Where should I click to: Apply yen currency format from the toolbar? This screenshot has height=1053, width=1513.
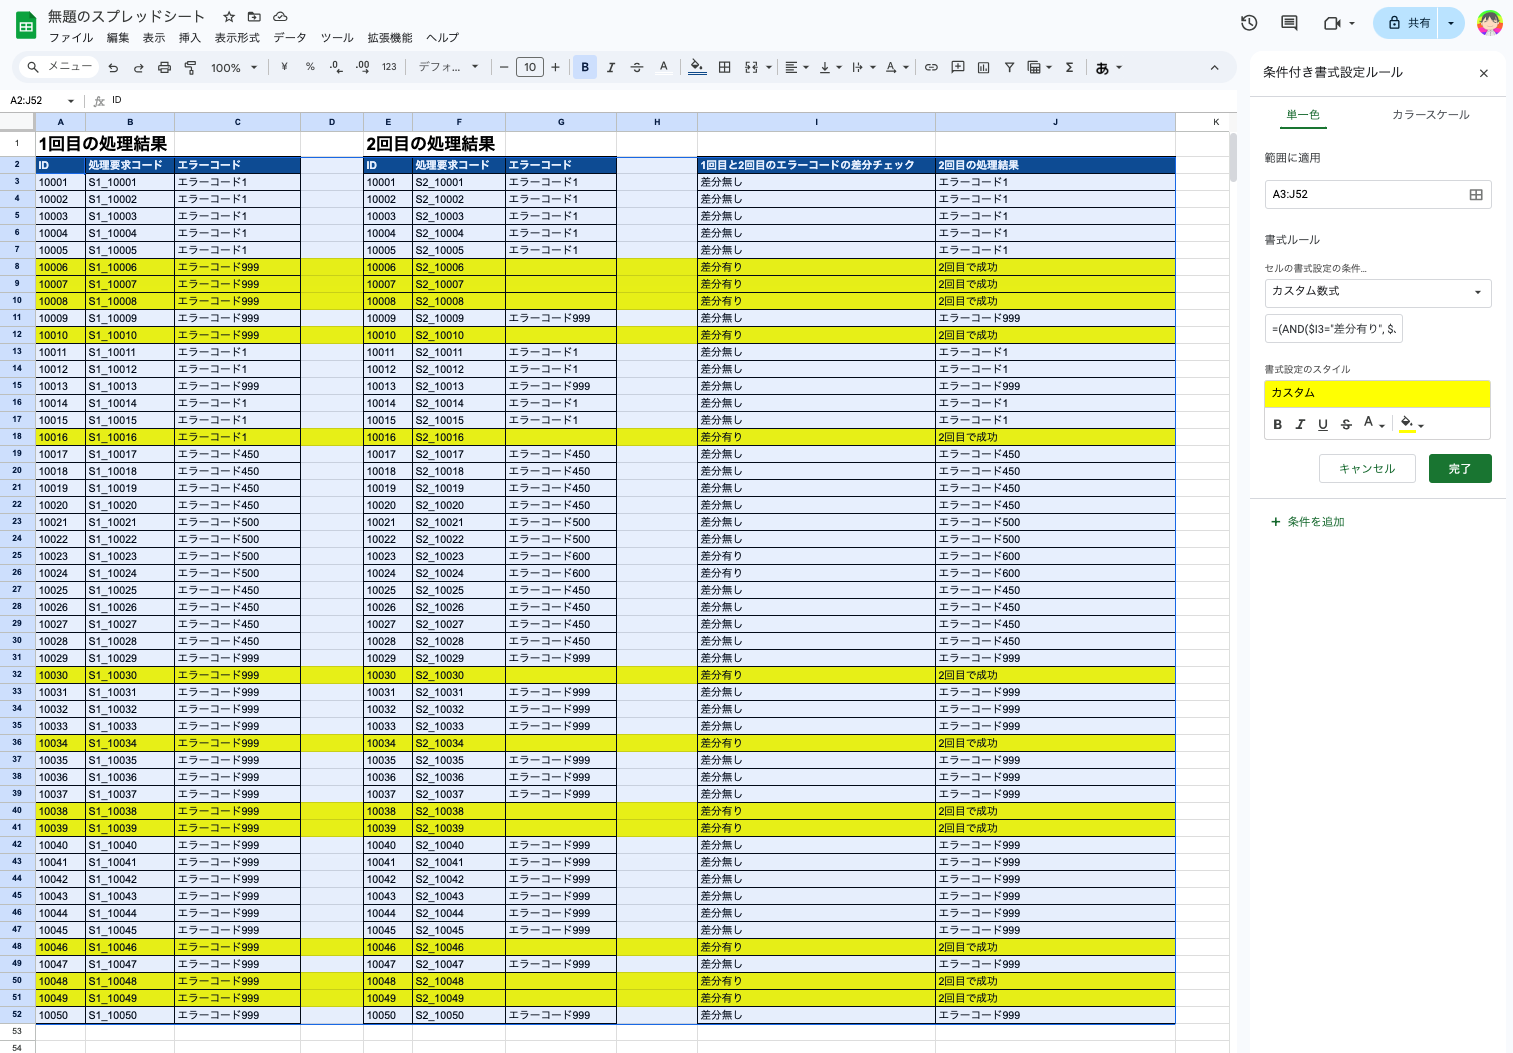point(285,67)
